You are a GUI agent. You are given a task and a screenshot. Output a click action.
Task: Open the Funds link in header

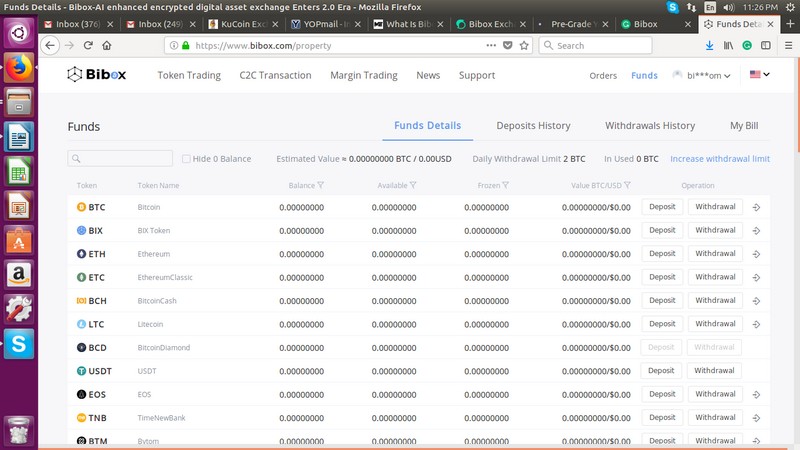[644, 76]
